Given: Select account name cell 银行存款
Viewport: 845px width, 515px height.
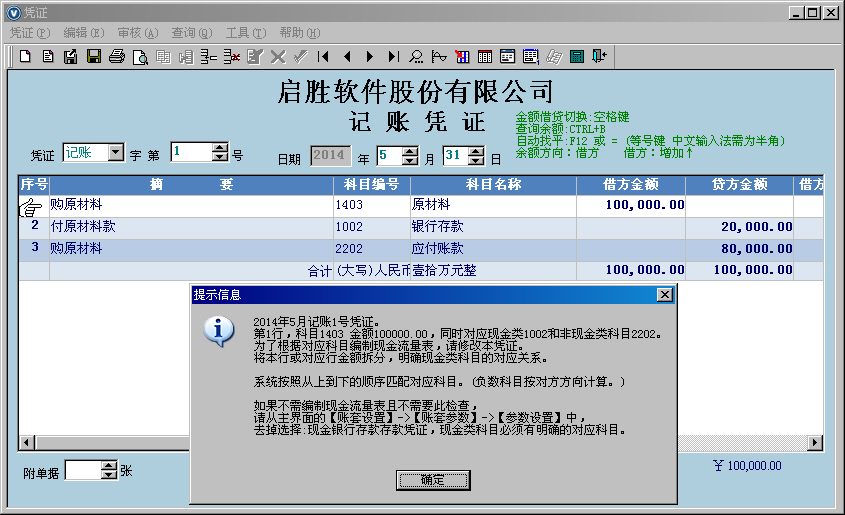Looking at the screenshot, I should click(493, 228).
